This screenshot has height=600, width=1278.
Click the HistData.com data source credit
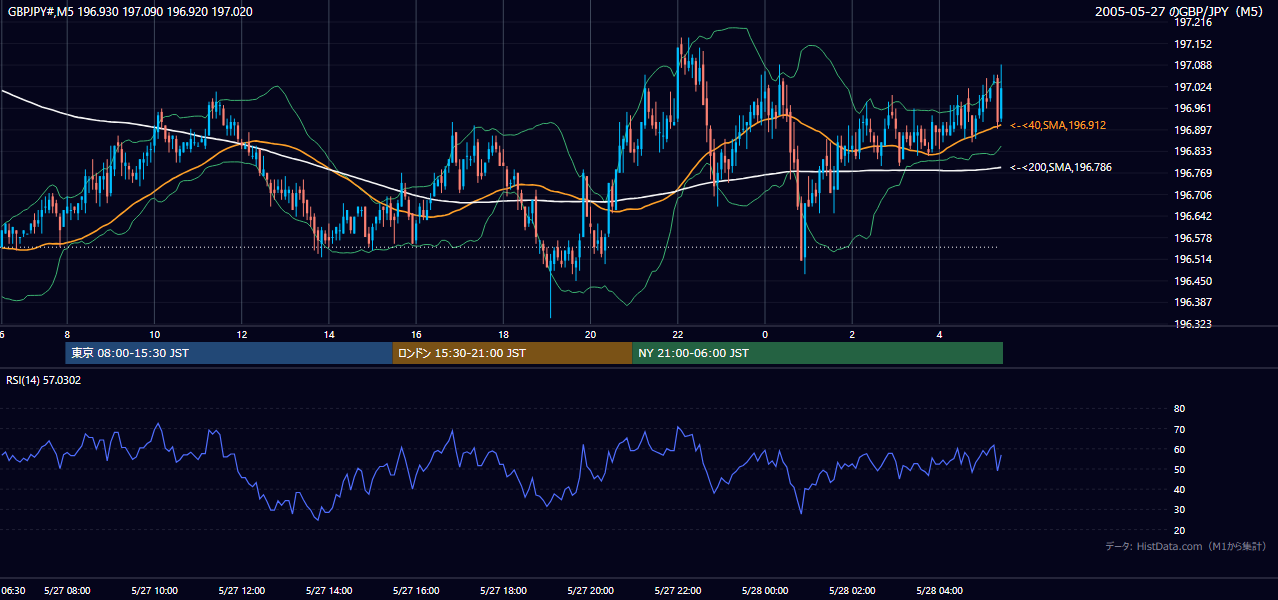pos(1186,546)
